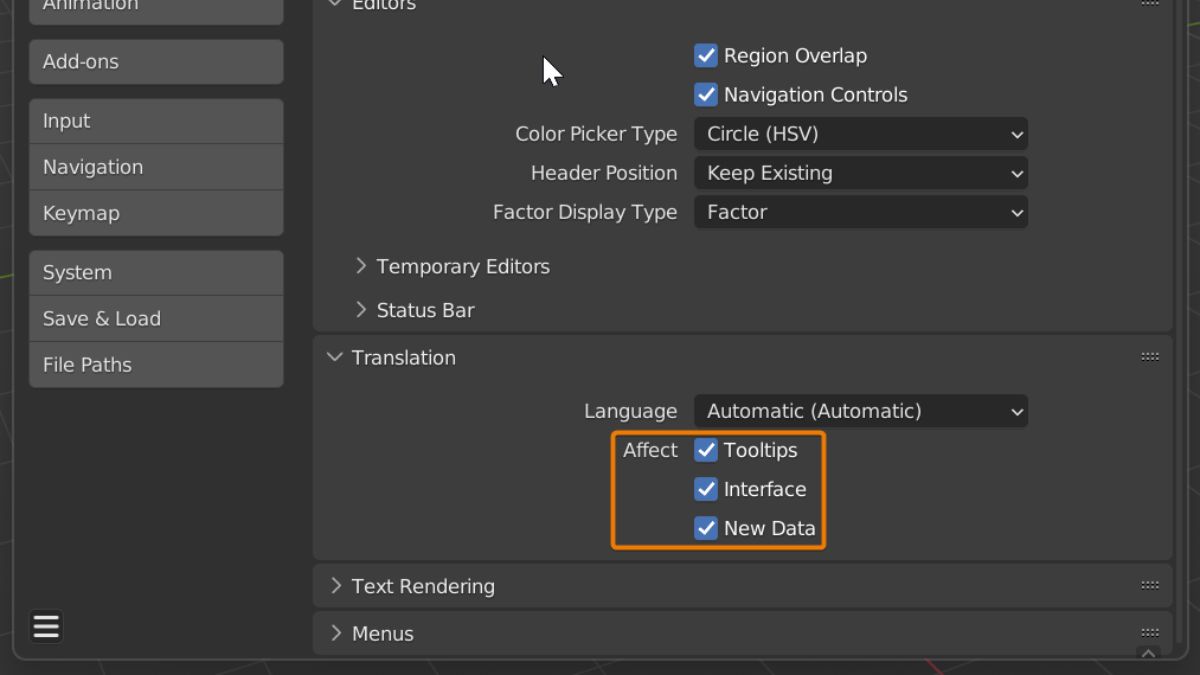Select the System preferences tab
The image size is (1200, 675).
pyautogui.click(x=156, y=273)
